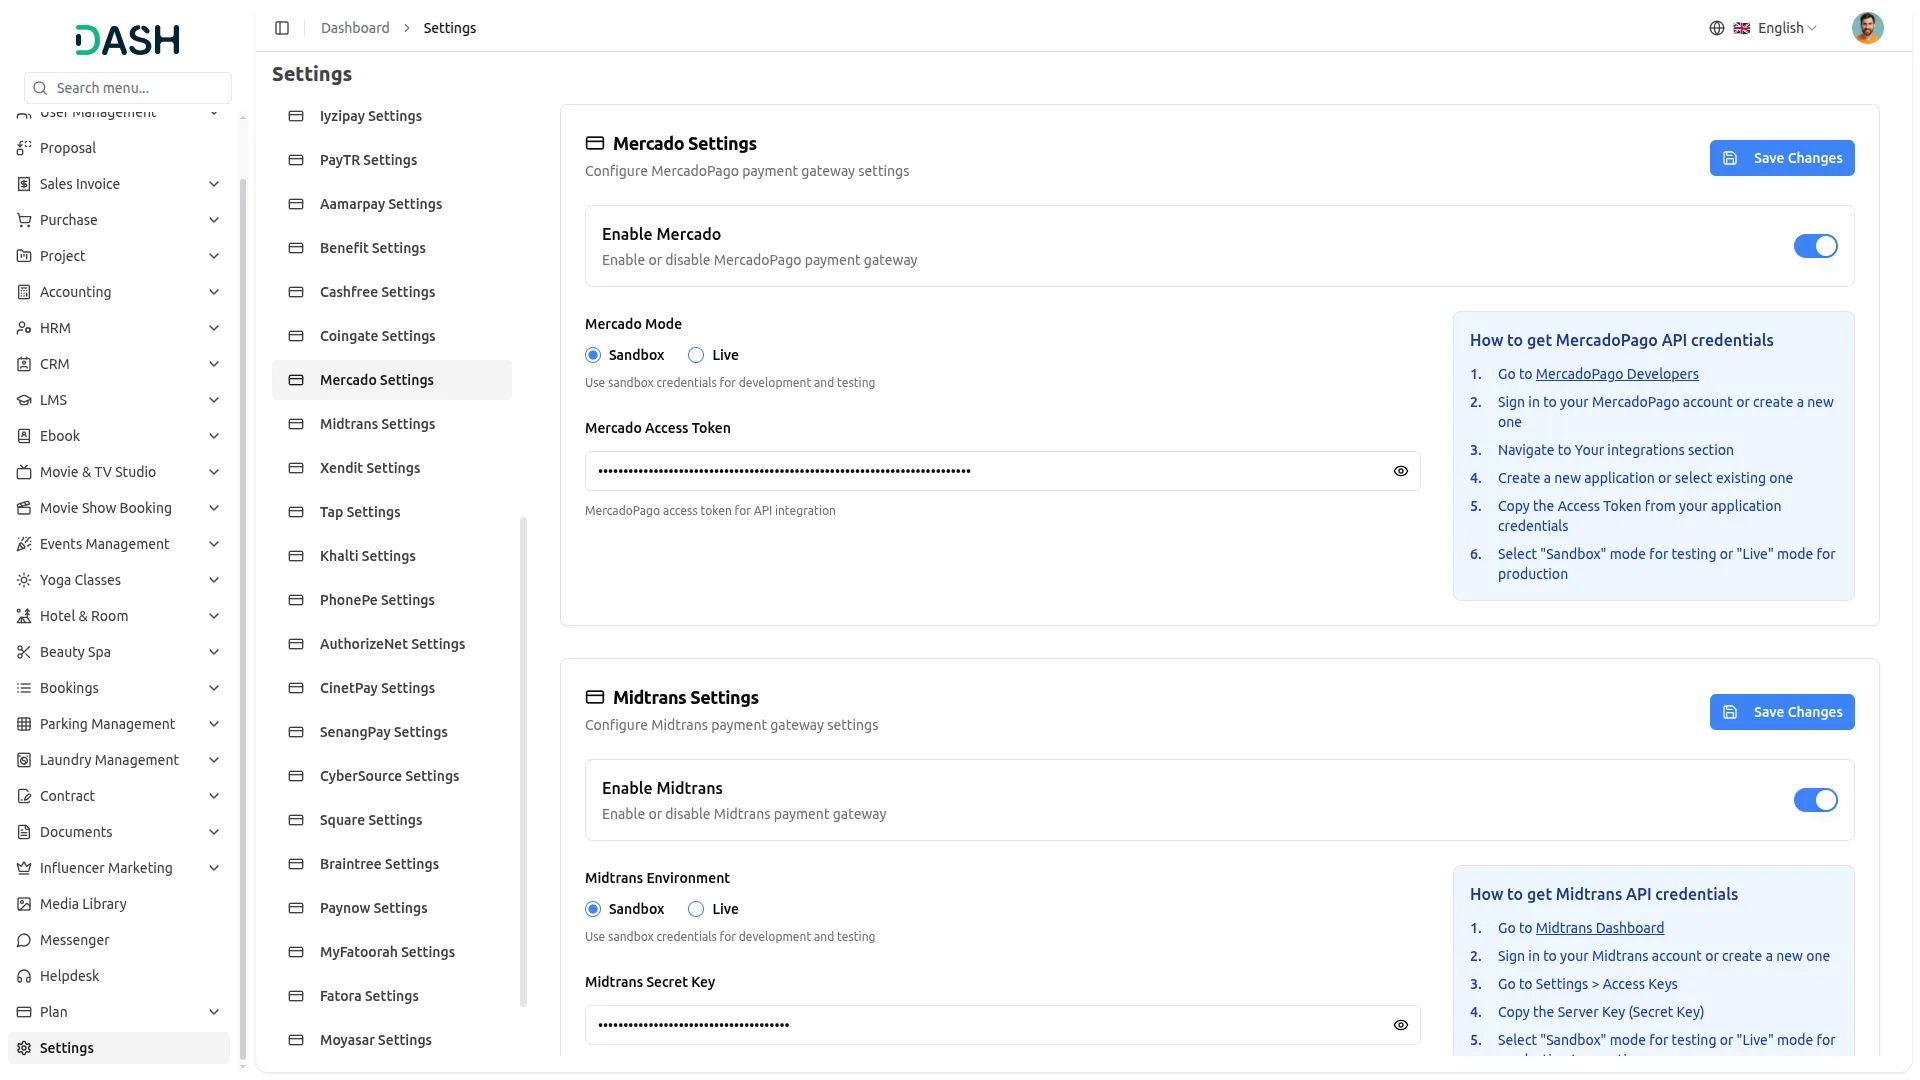Click the Accounting calculator icon
Screen dimensions: 1920x1080
24,292
